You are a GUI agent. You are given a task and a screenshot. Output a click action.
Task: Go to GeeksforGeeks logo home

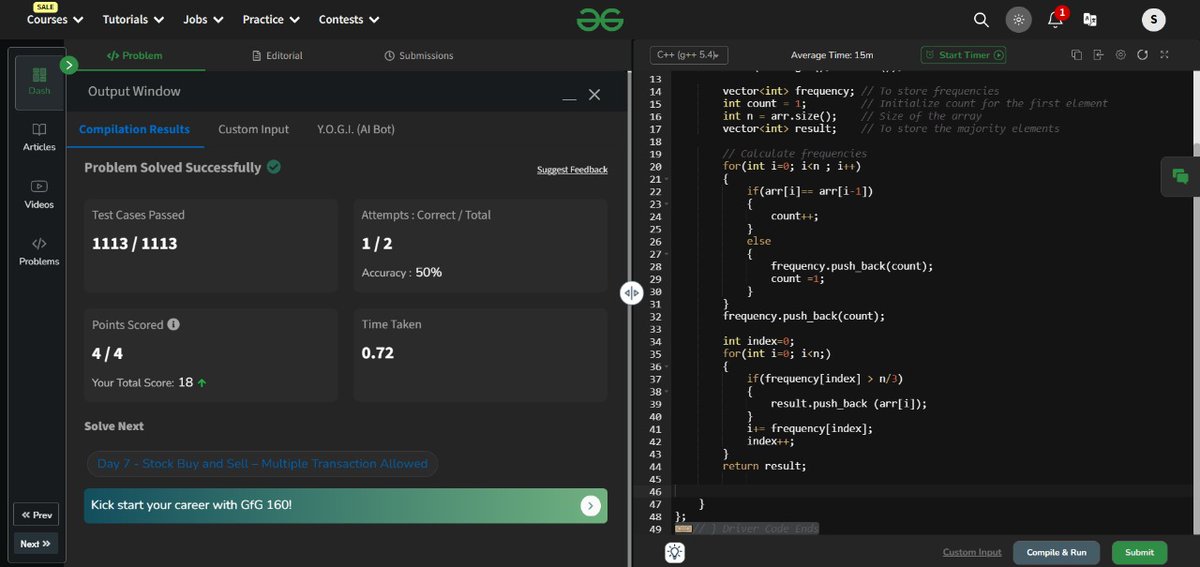click(x=599, y=19)
